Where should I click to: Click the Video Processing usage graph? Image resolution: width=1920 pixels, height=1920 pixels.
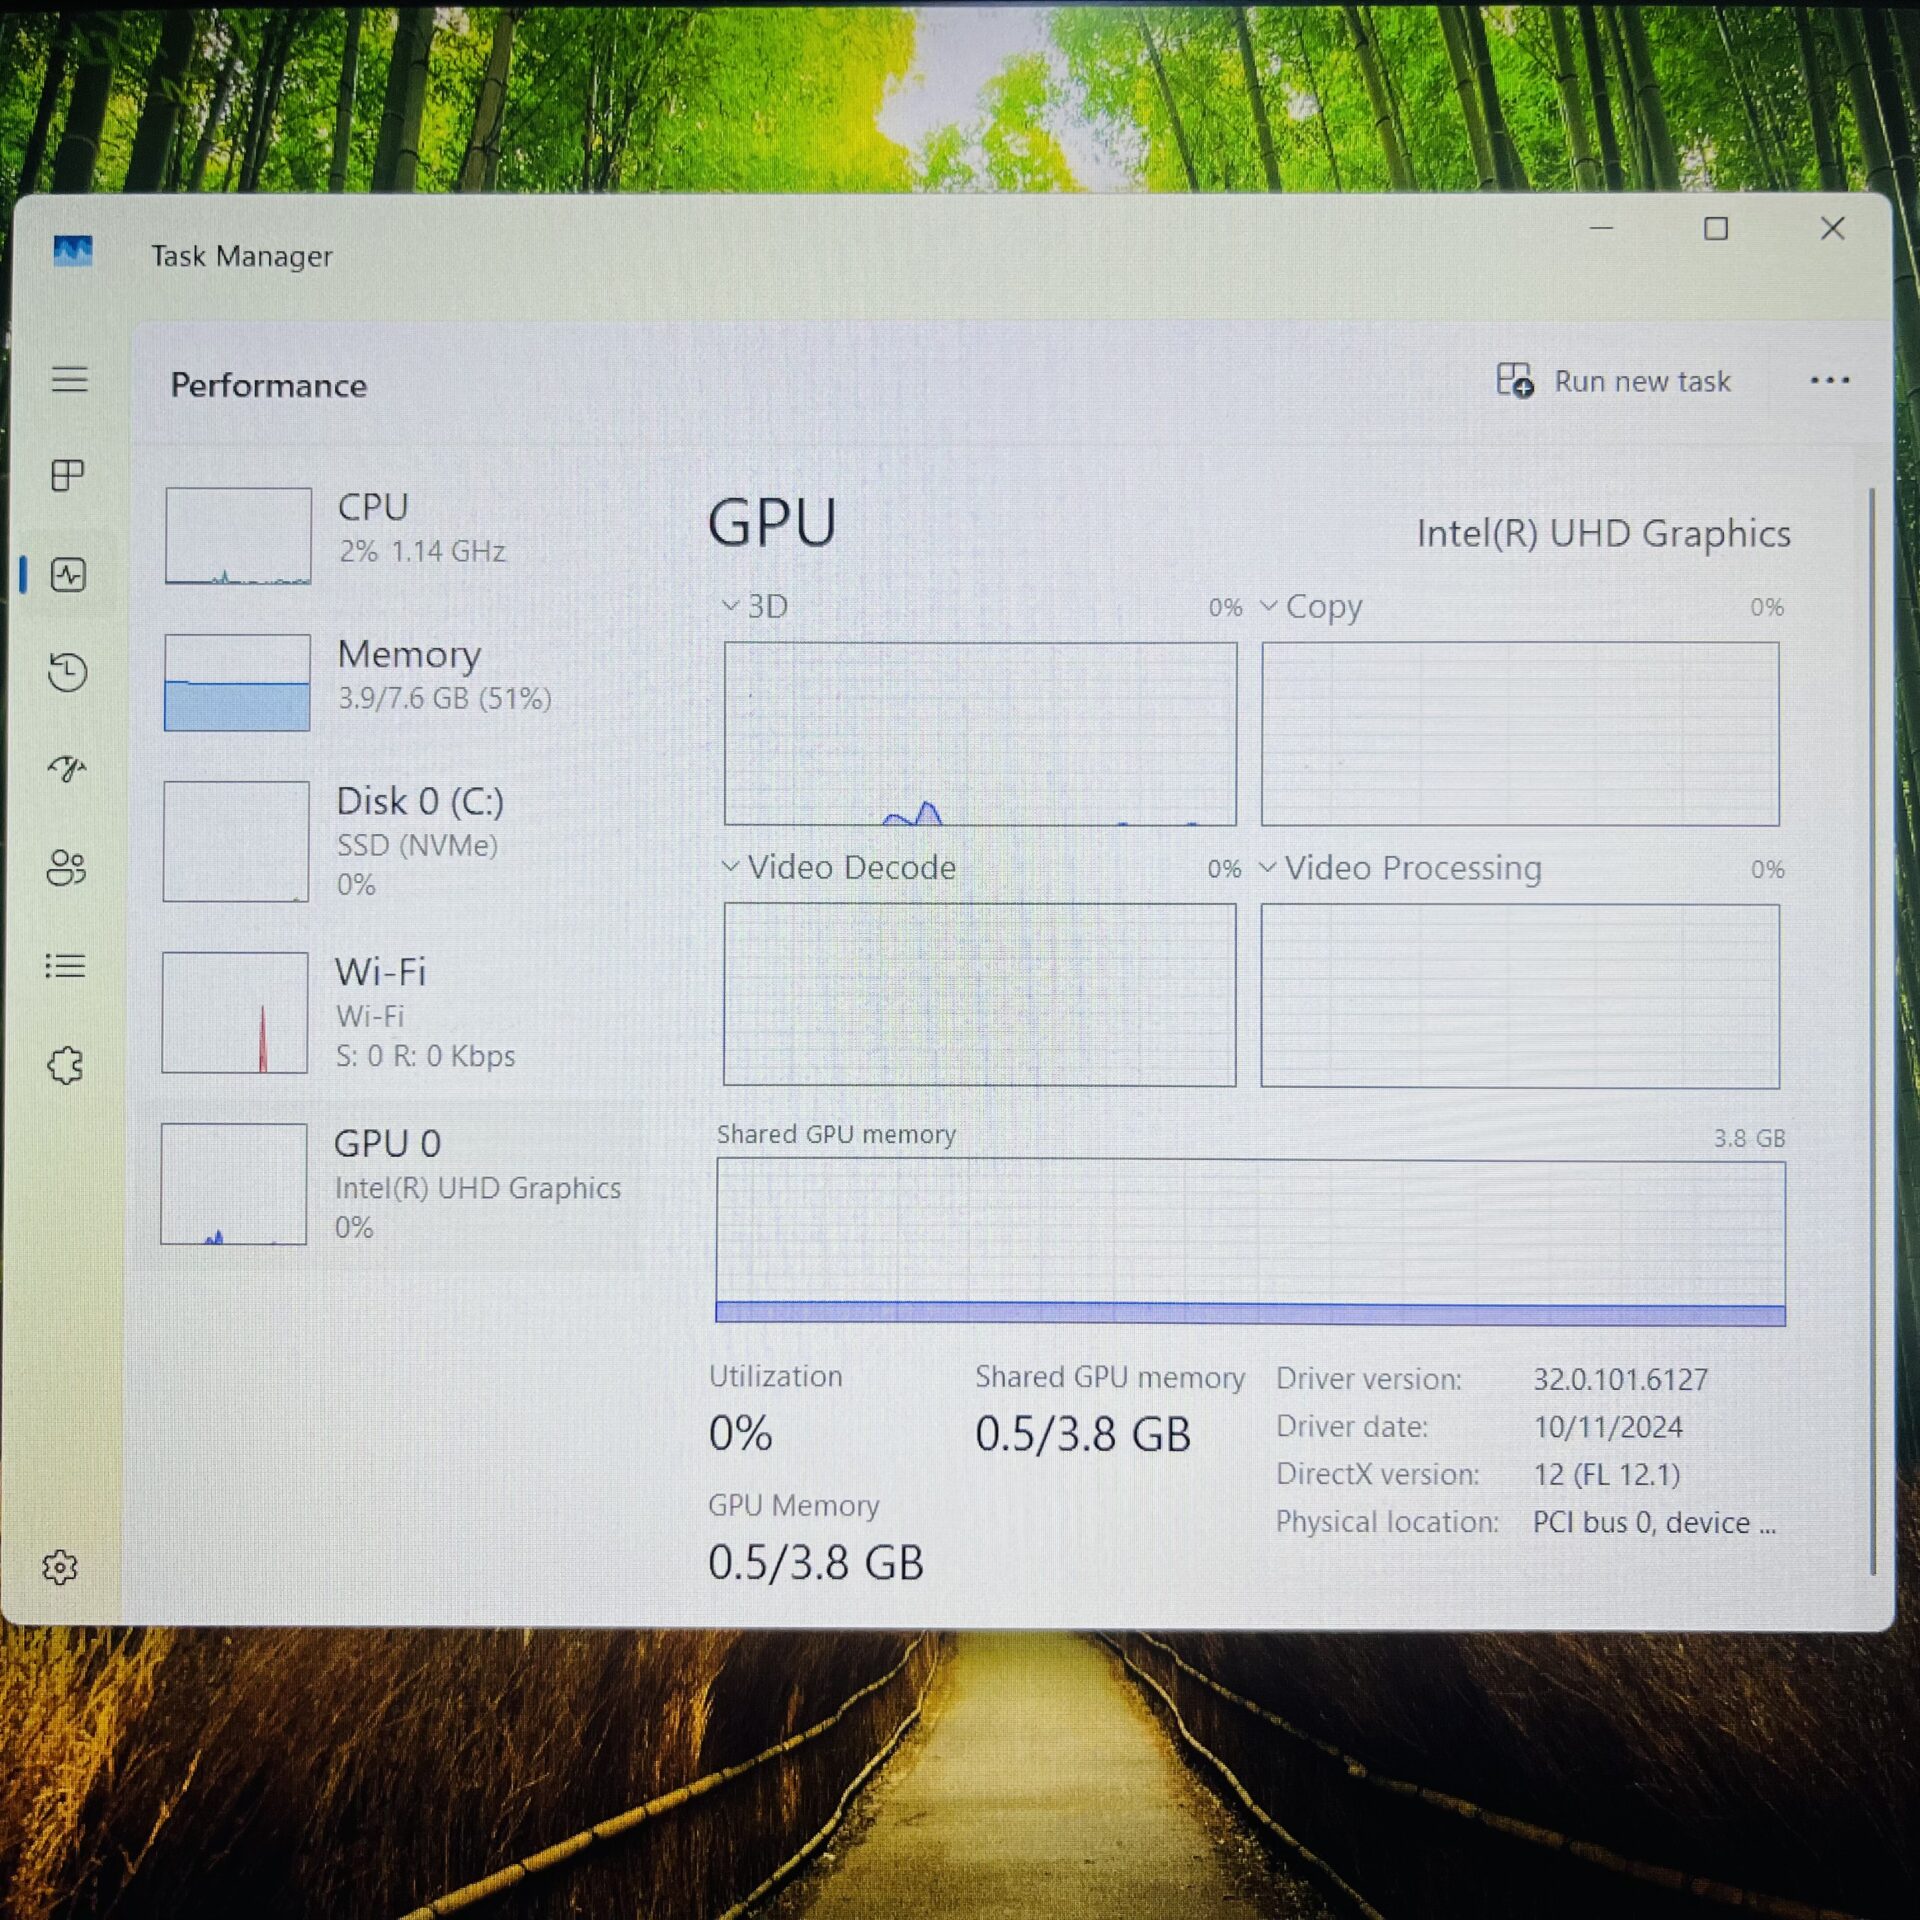click(x=1520, y=996)
